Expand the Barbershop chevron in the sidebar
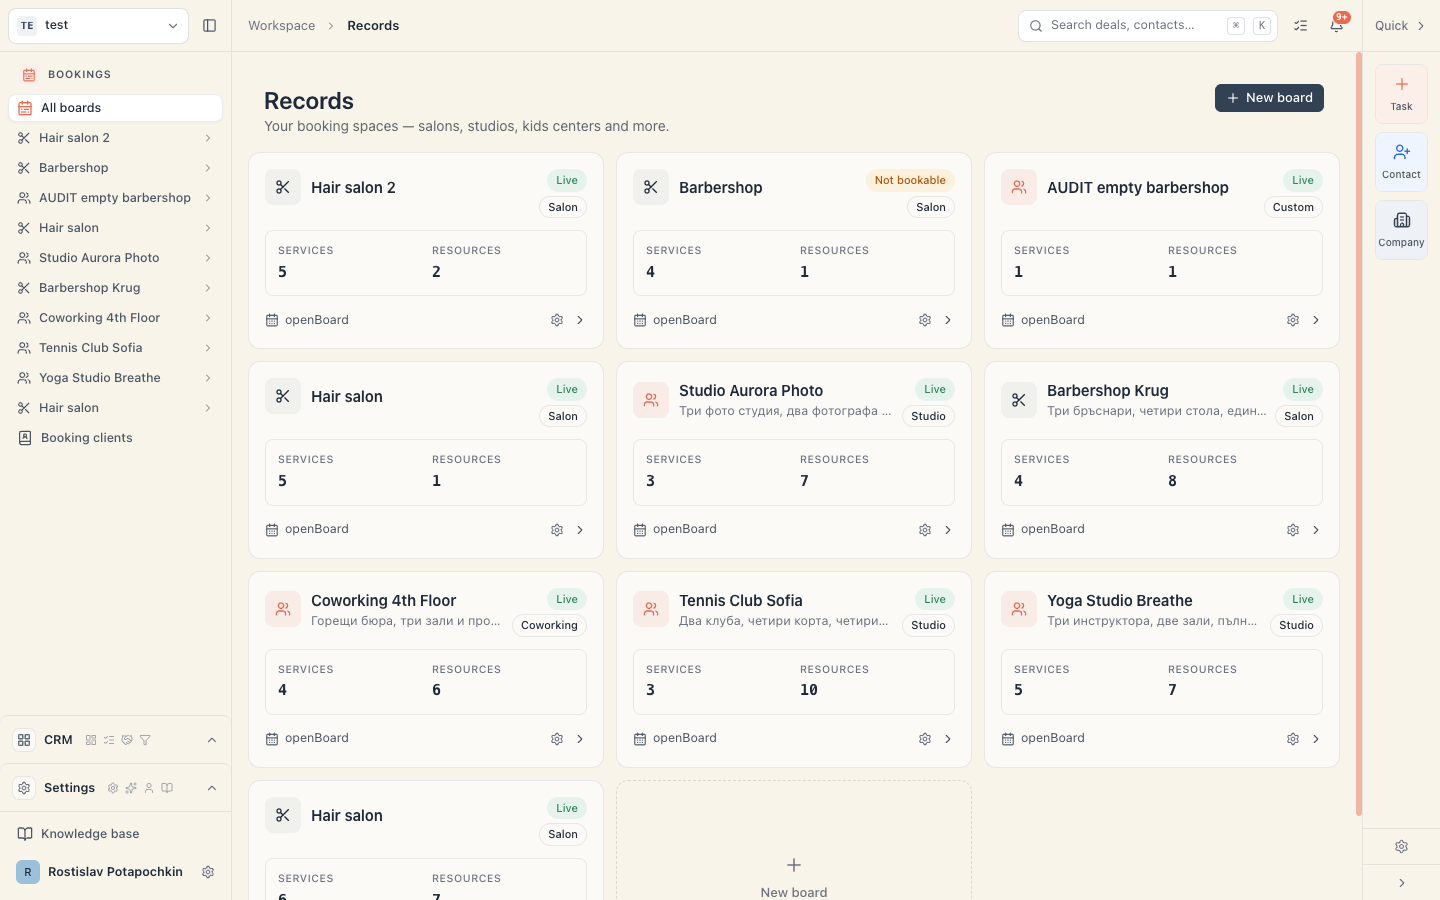This screenshot has height=900, width=1440. 208,168
